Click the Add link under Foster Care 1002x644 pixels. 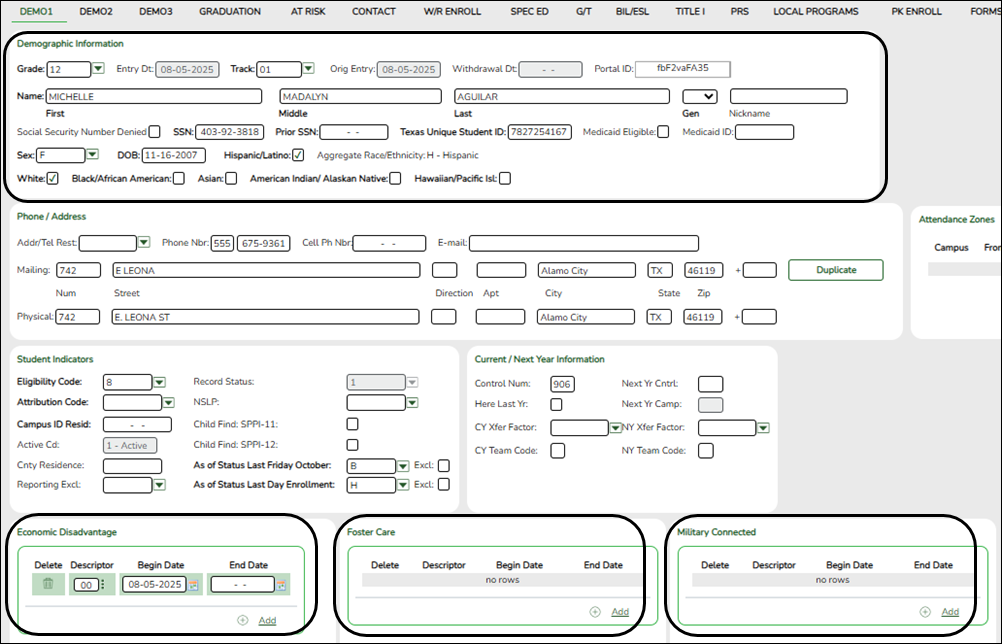619,611
